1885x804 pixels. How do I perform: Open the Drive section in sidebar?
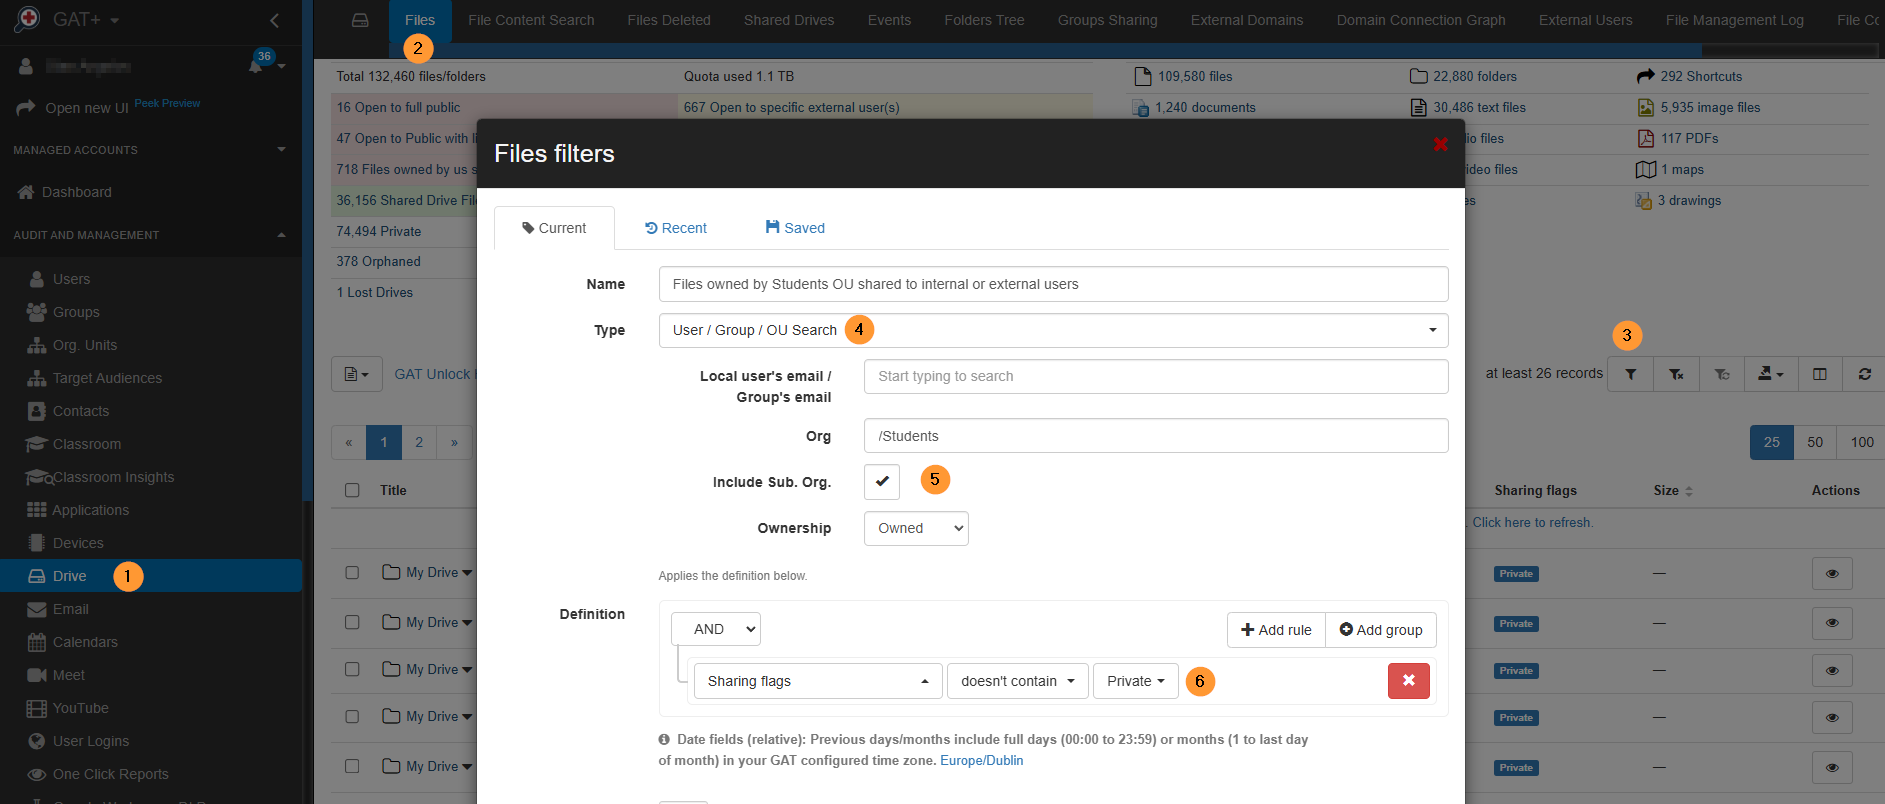pyautogui.click(x=150, y=576)
